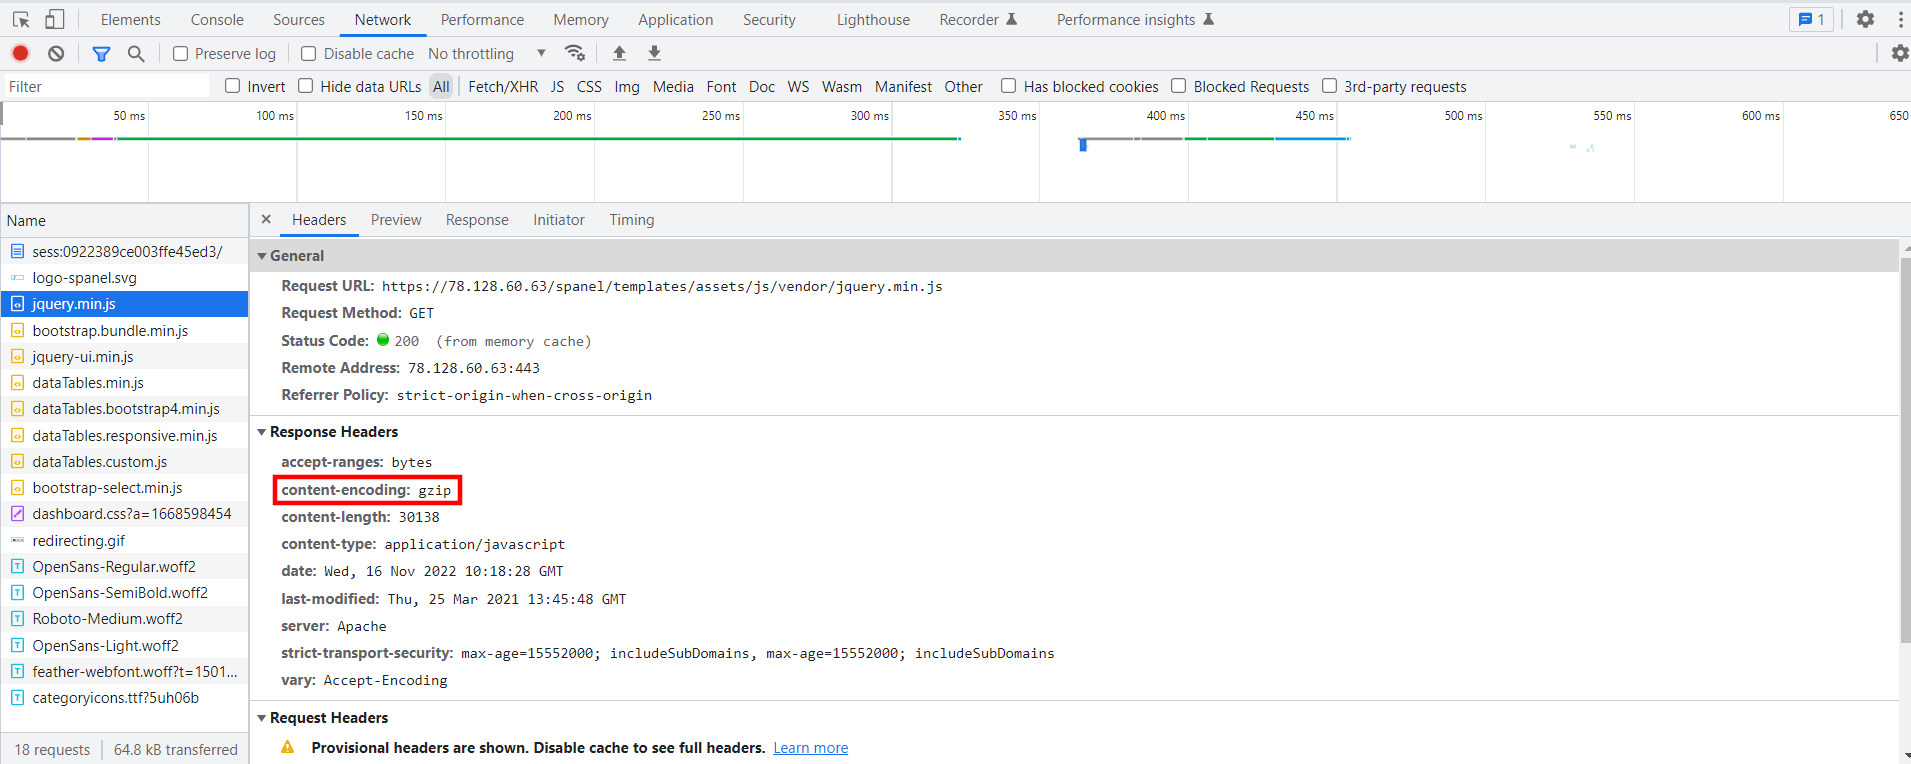This screenshot has height=764, width=1911.
Task: Click the Learn more link
Action: tap(810, 748)
